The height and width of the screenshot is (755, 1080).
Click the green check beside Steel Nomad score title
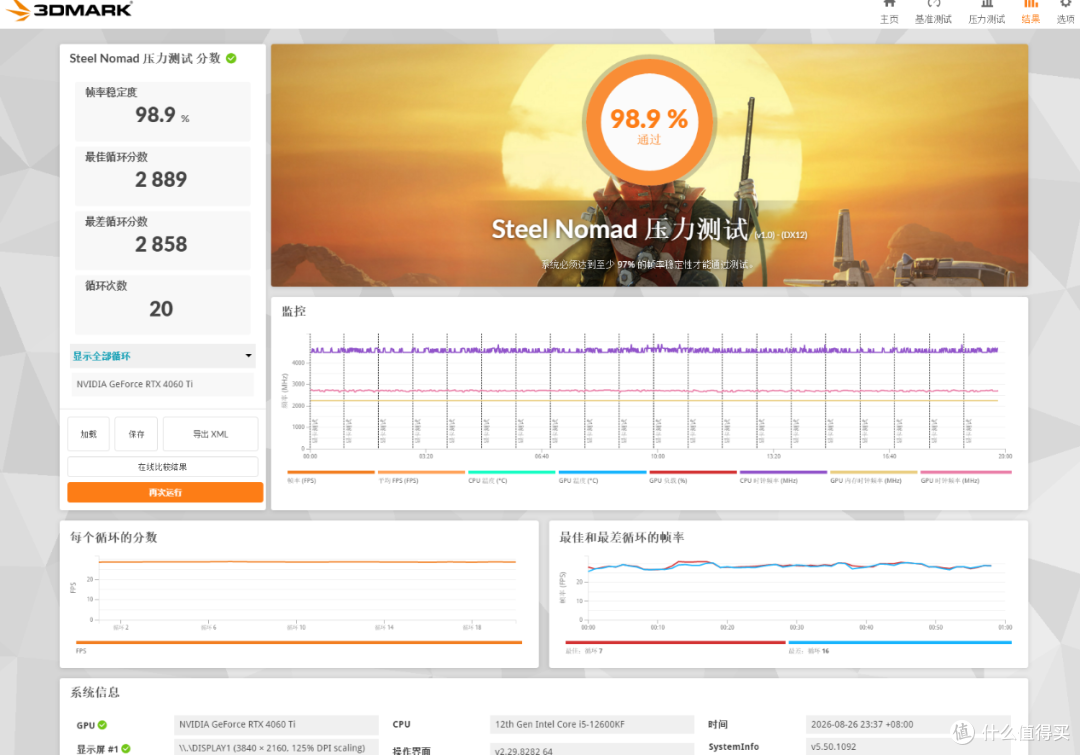231,59
